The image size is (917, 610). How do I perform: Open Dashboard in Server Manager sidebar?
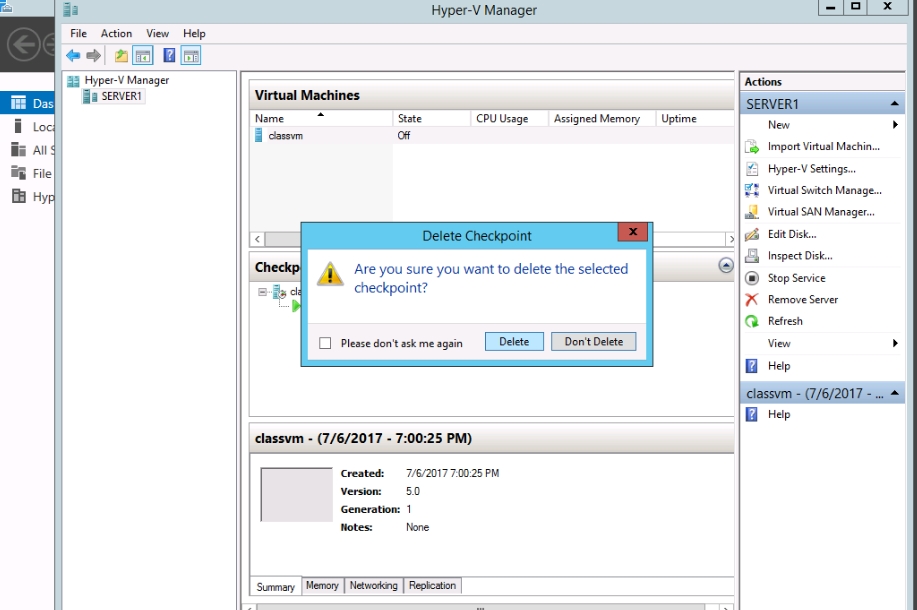tap(27, 103)
